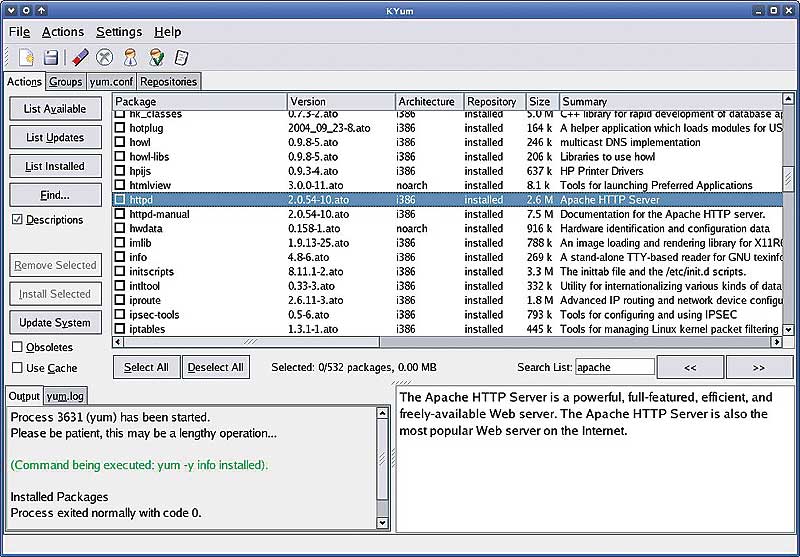This screenshot has height=557, width=800.
Task: Click the Deselect All button
Action: [x=216, y=367]
